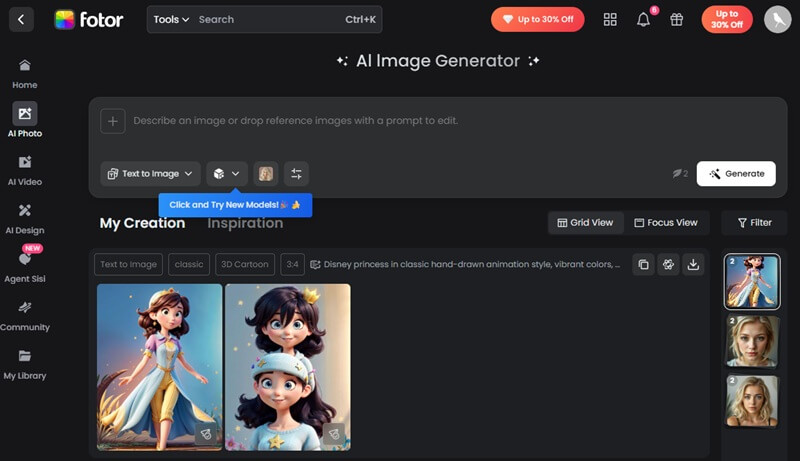Switch to Focus View

tap(666, 223)
